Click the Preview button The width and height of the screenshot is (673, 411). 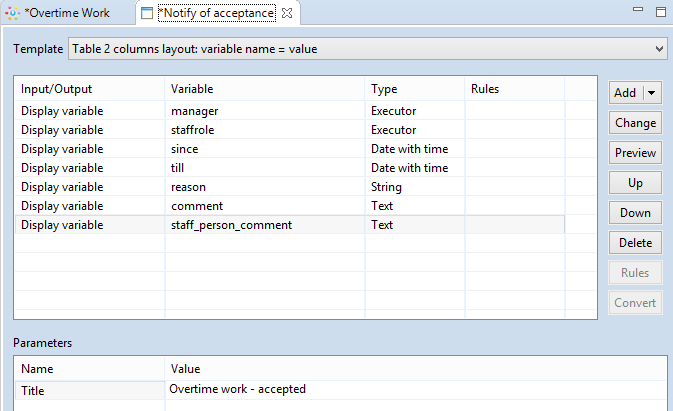pos(635,153)
